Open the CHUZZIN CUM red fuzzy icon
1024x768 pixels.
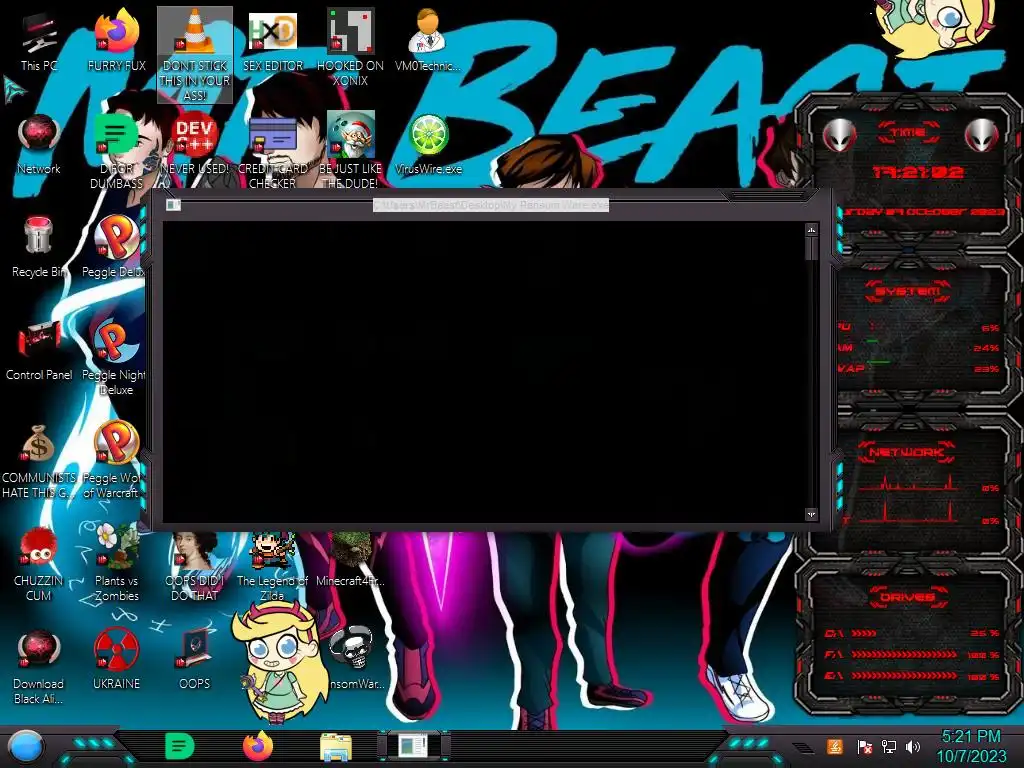click(39, 564)
